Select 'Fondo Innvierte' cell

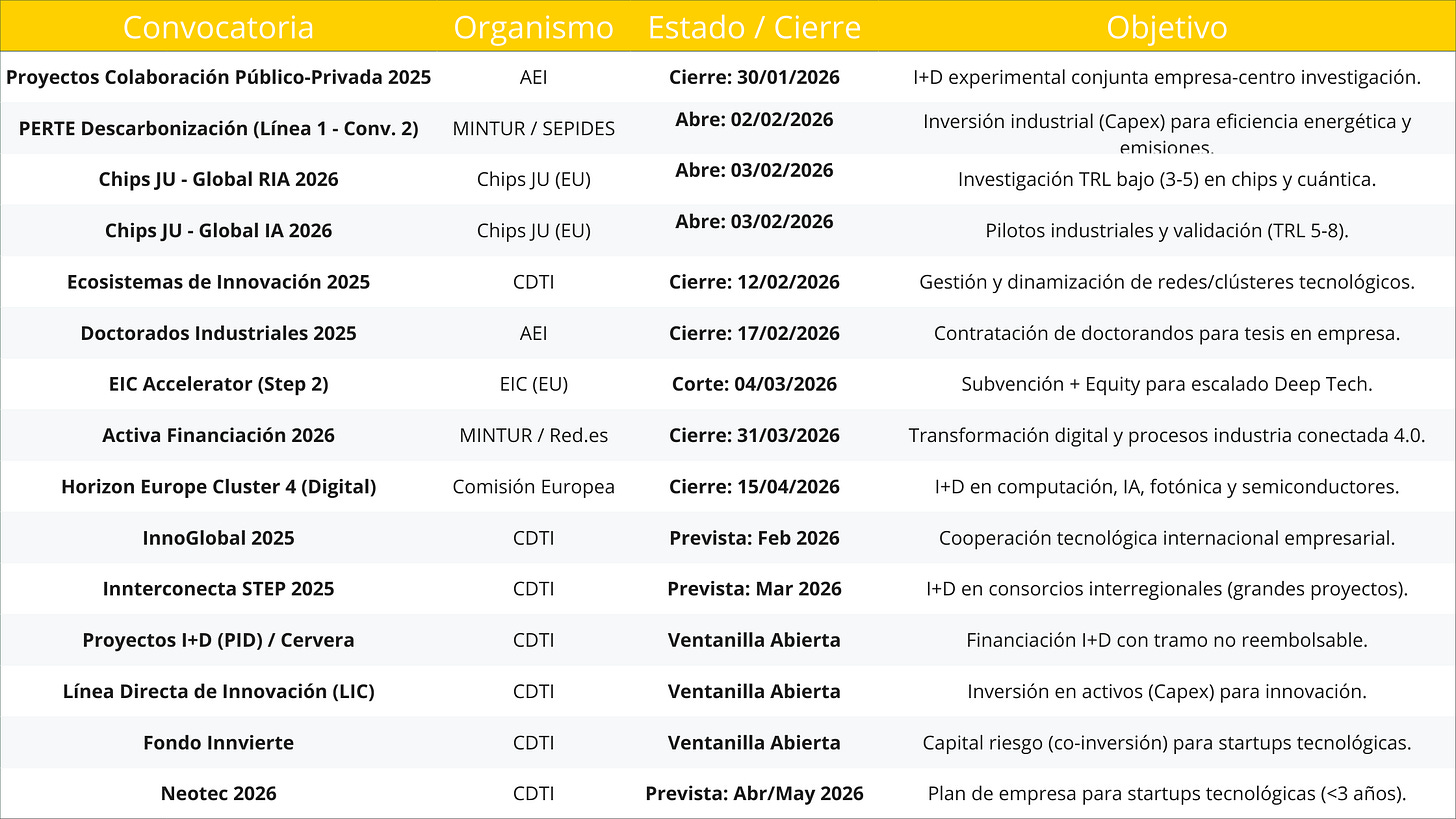pyautogui.click(x=218, y=743)
